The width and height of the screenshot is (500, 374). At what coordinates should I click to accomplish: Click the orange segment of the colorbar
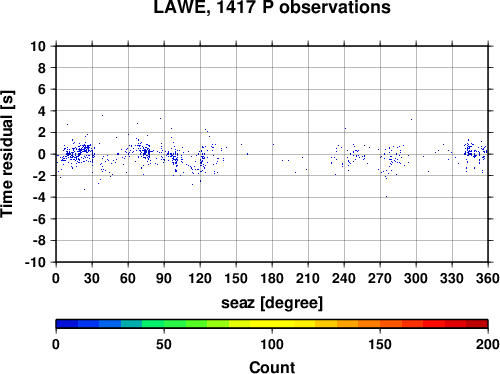pyautogui.click(x=369, y=324)
